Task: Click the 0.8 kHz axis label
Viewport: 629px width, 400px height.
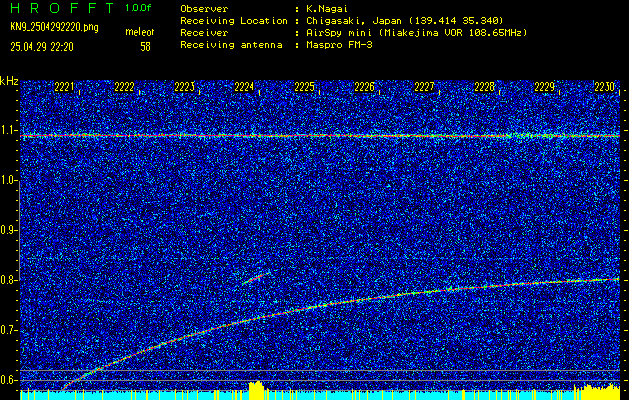Action: pyautogui.click(x=9, y=280)
